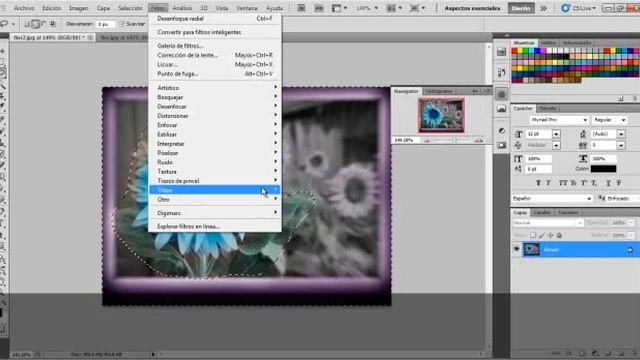Viewport: 640px width, 360px height.
Task: Show more workspaces with the double-arrow icon
Action: 543,8
